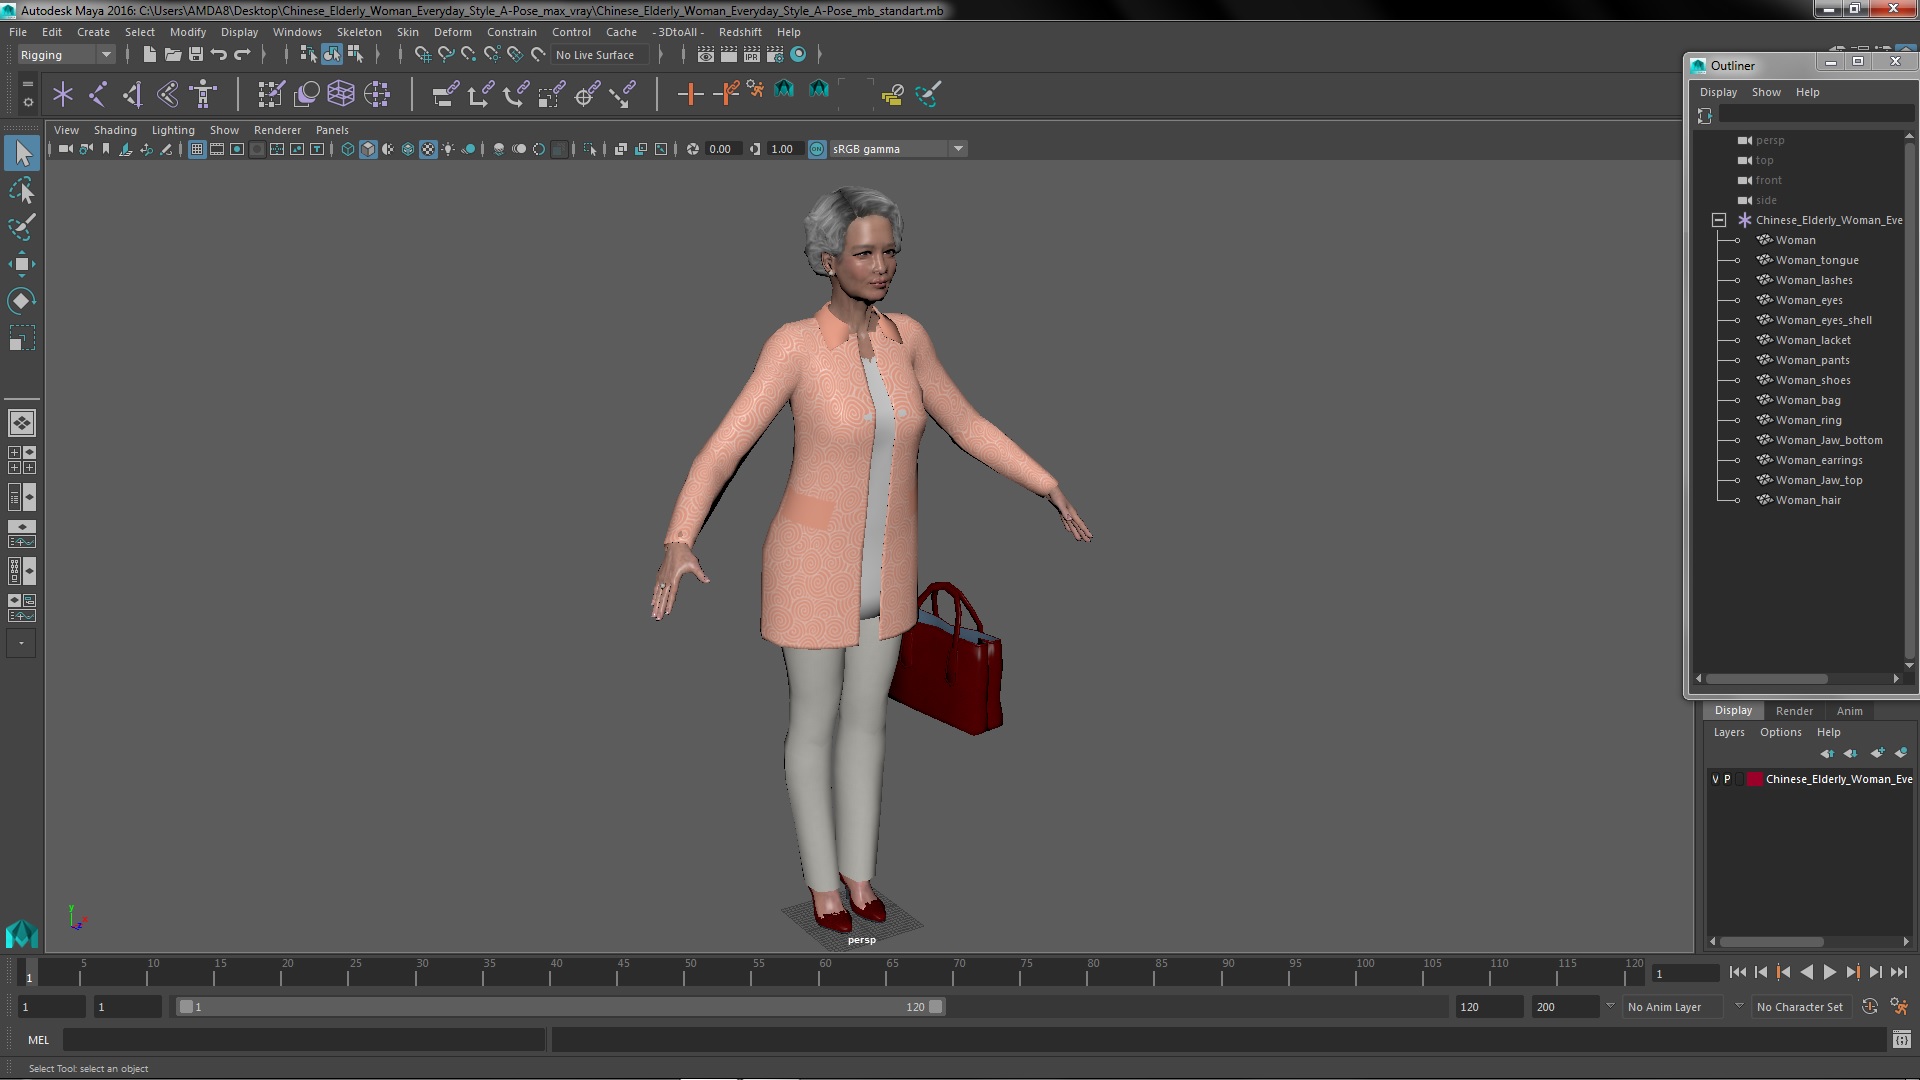Click the play forwards button

[x=1829, y=972]
